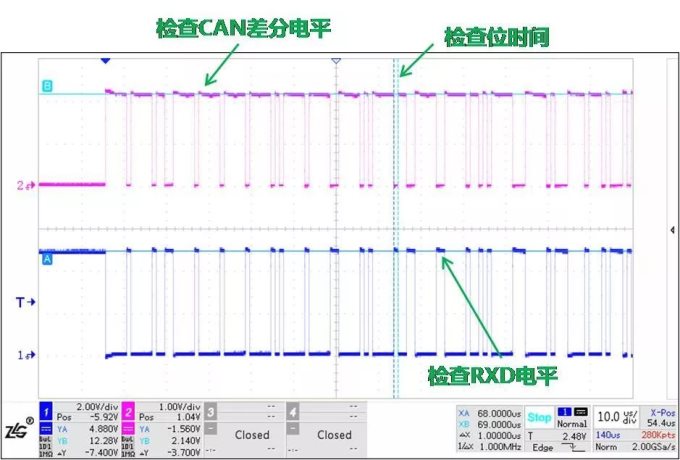Open the closed channel 3 indicator
The width and height of the screenshot is (680, 460).
point(210,412)
